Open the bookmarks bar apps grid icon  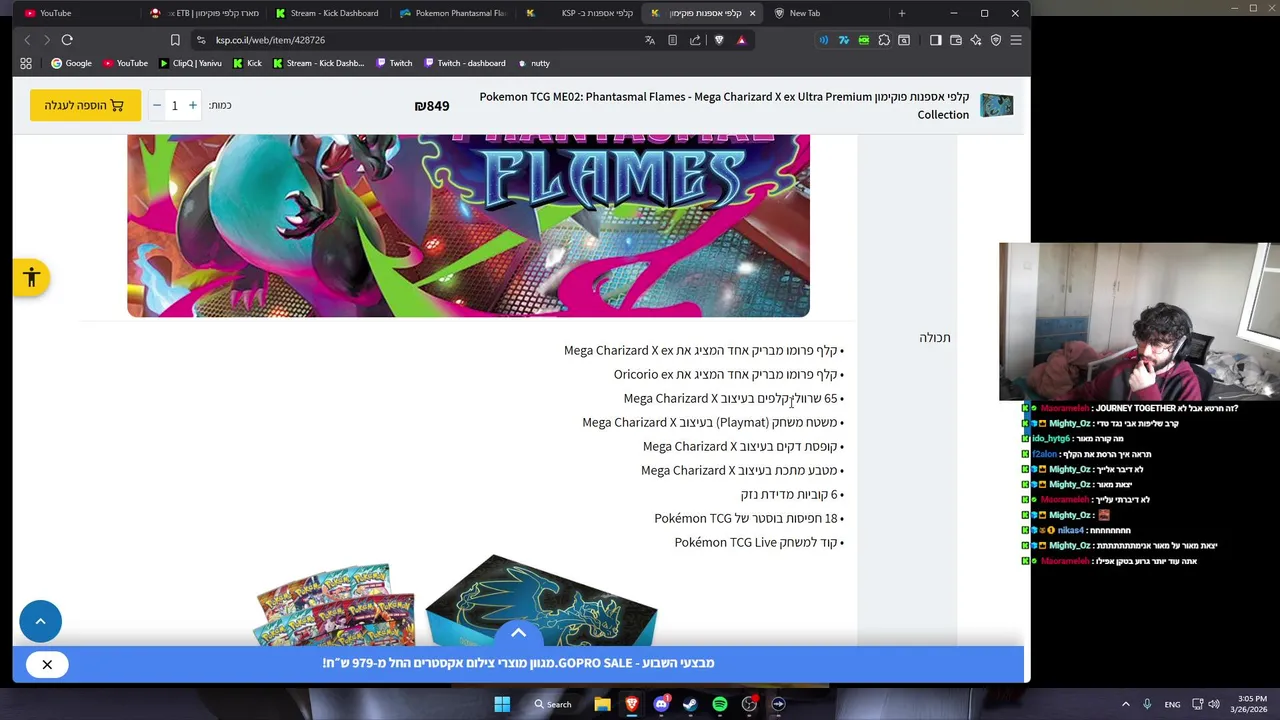pyautogui.click(x=26, y=63)
